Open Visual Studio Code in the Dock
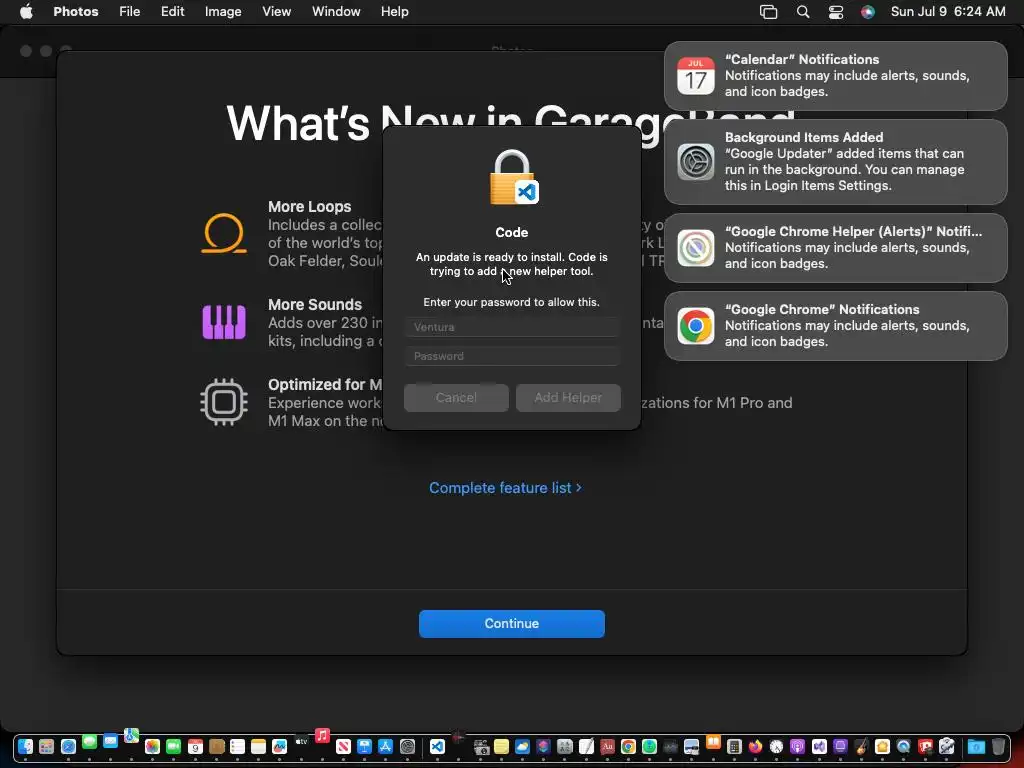This screenshot has width=1024, height=768. (437, 746)
